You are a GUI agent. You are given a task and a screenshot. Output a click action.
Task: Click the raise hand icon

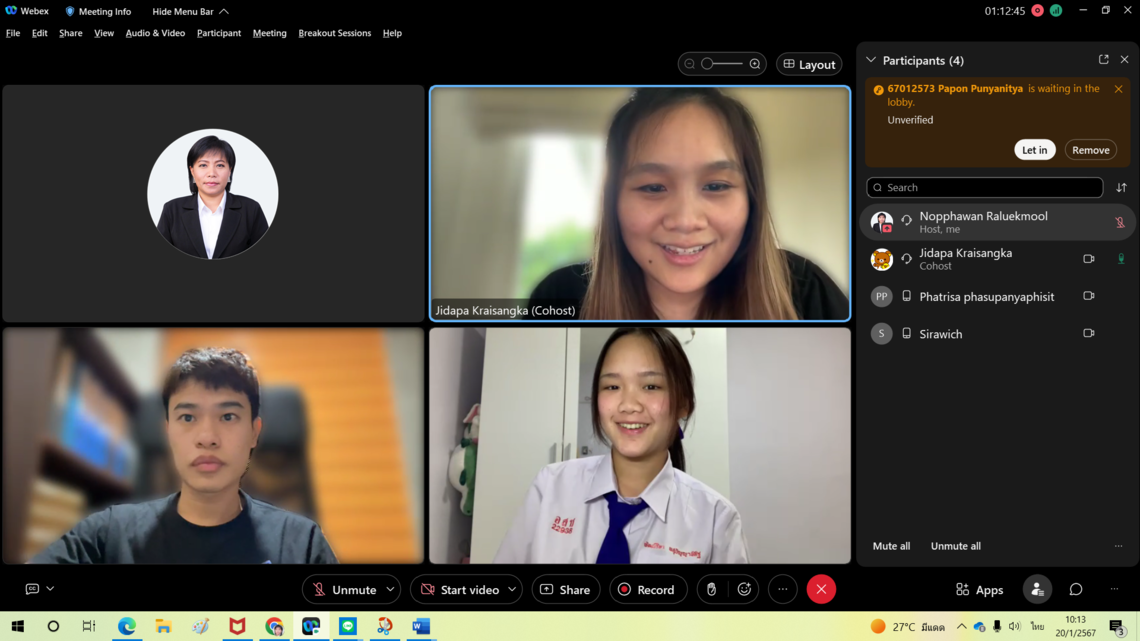(711, 590)
